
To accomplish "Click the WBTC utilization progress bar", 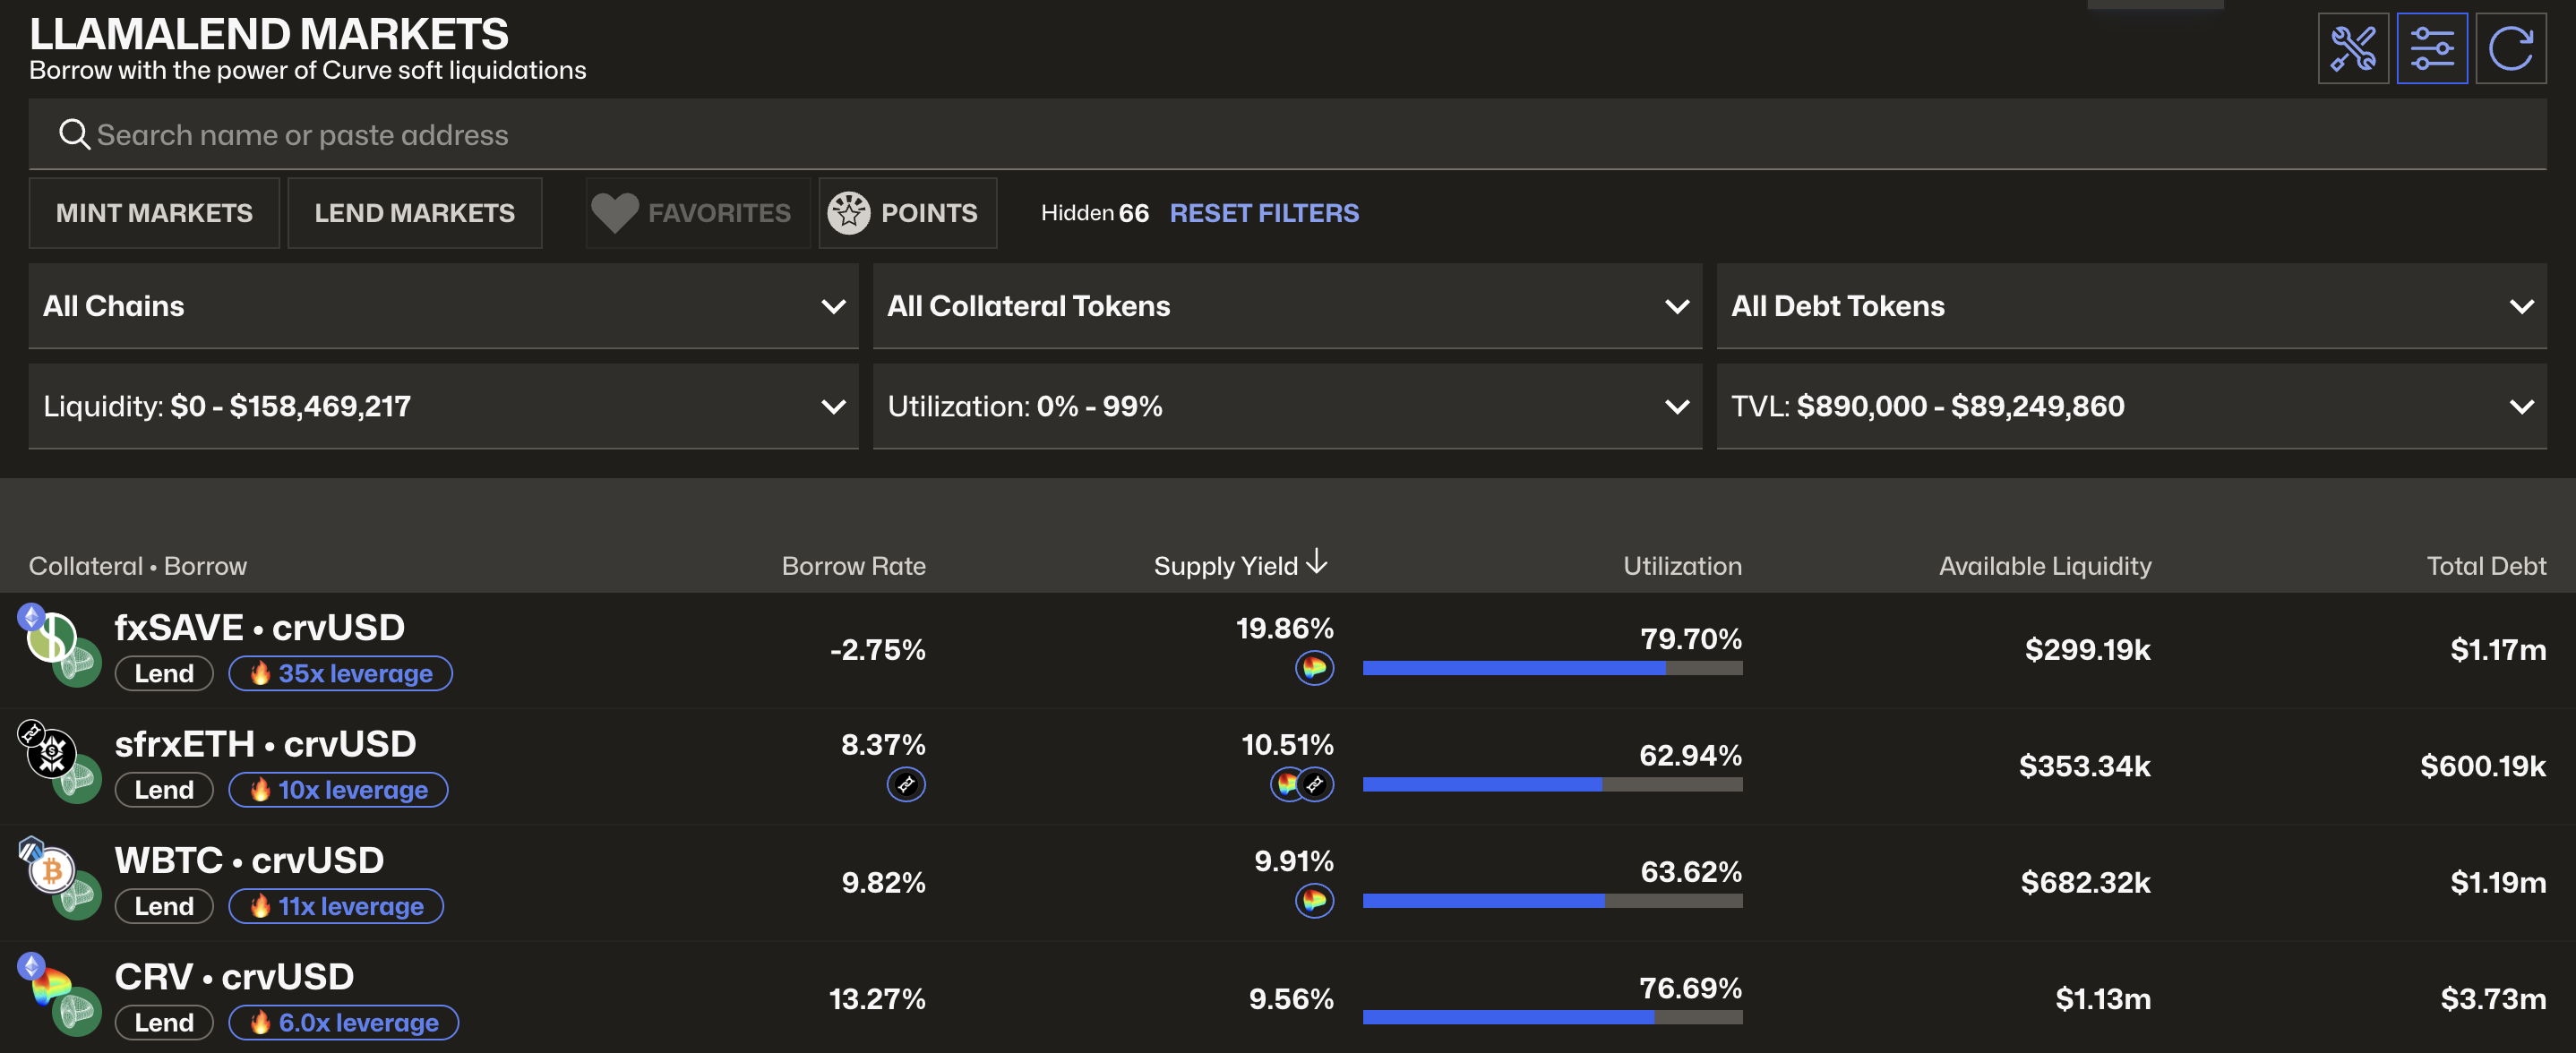I will [x=1552, y=901].
